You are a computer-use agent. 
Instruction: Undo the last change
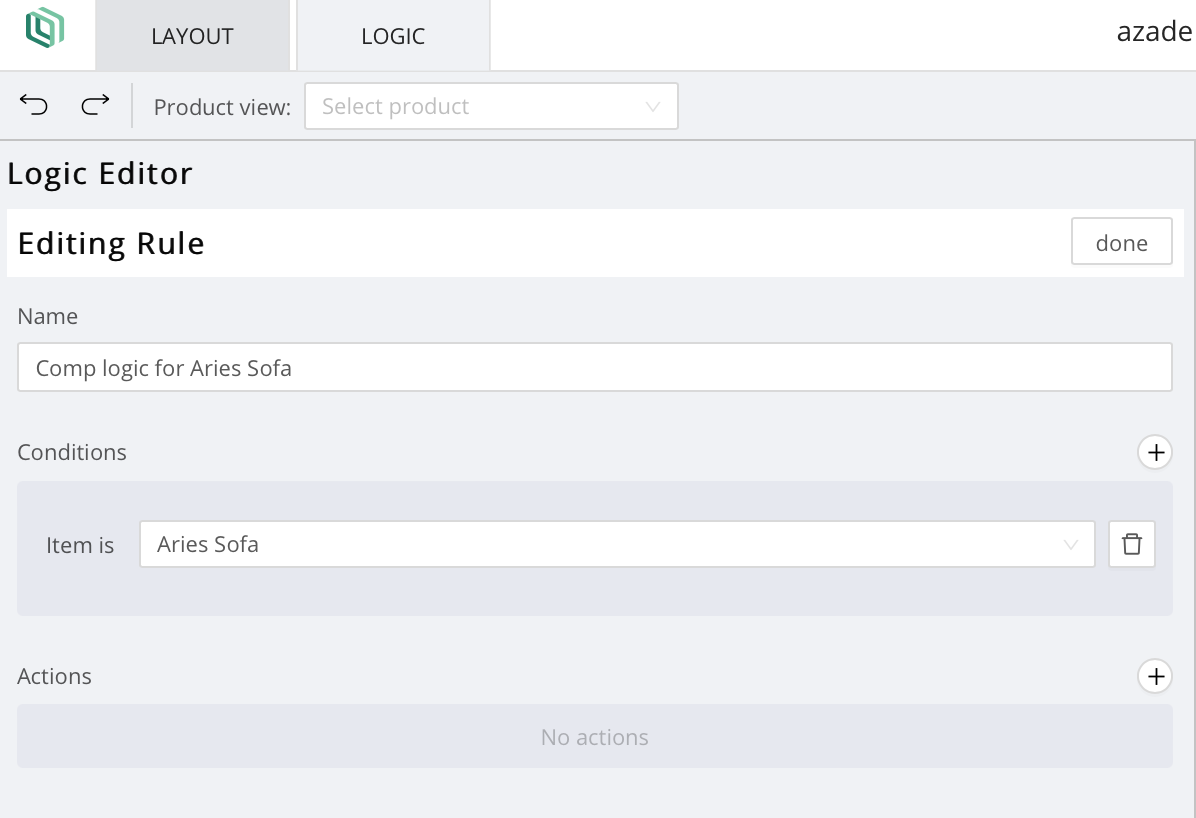point(34,105)
